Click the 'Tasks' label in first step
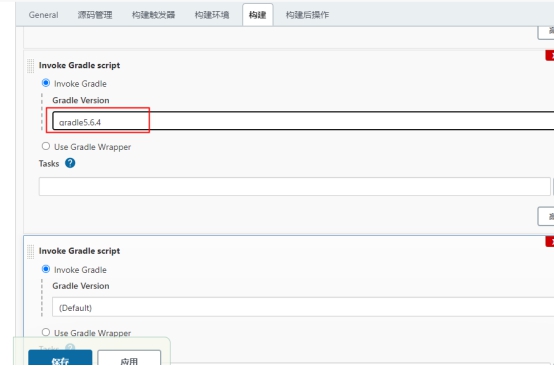 point(49,164)
